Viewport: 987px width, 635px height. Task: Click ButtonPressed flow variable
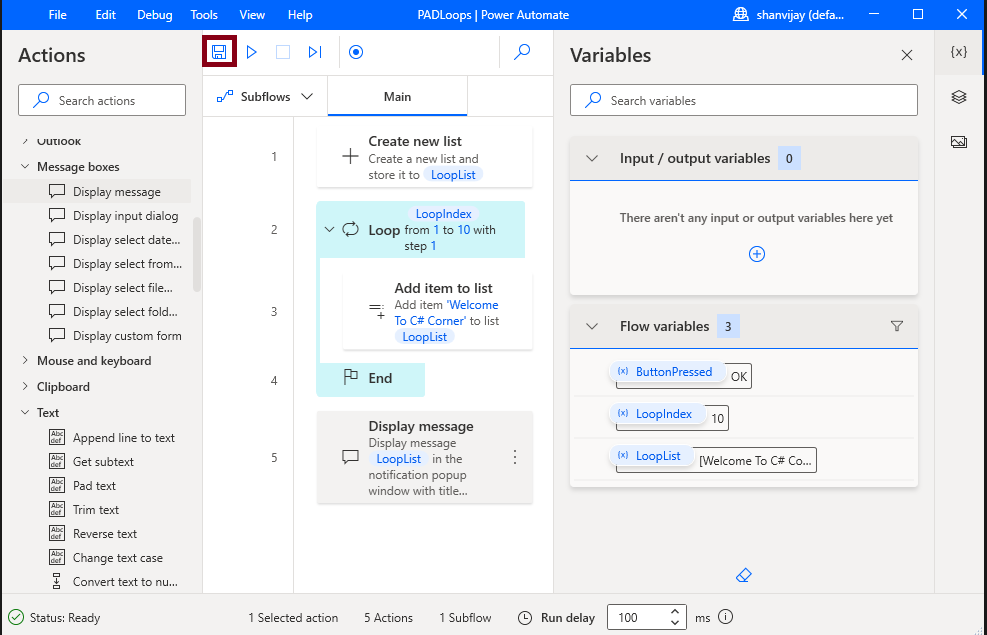666,371
